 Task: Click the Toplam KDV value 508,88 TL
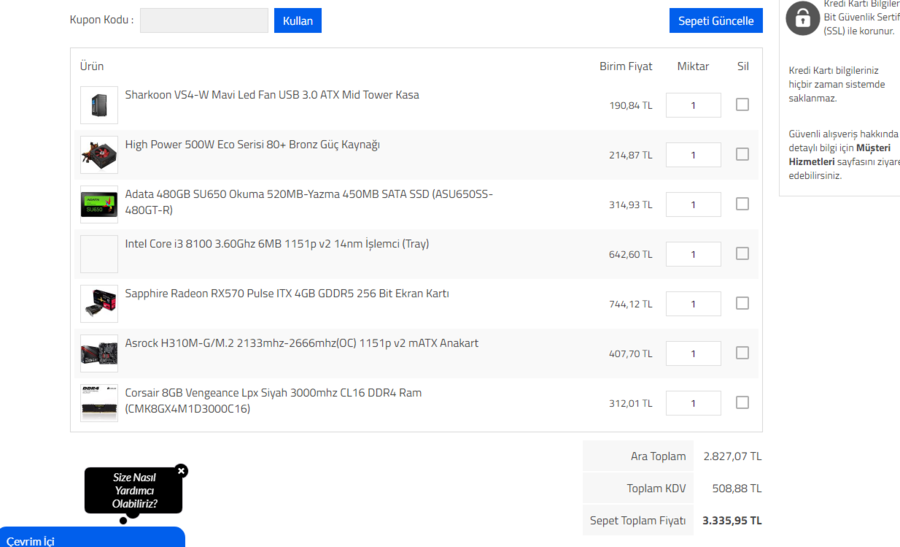click(x=737, y=488)
